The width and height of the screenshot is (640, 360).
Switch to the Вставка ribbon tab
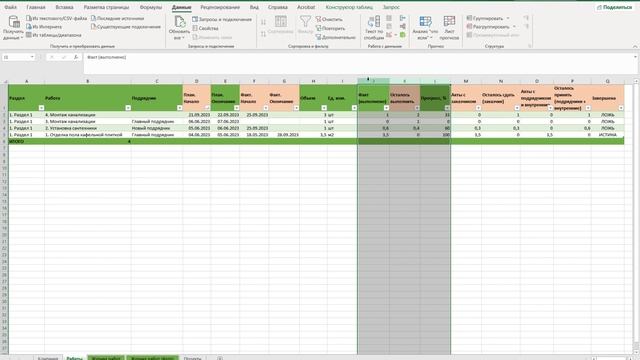coord(64,7)
